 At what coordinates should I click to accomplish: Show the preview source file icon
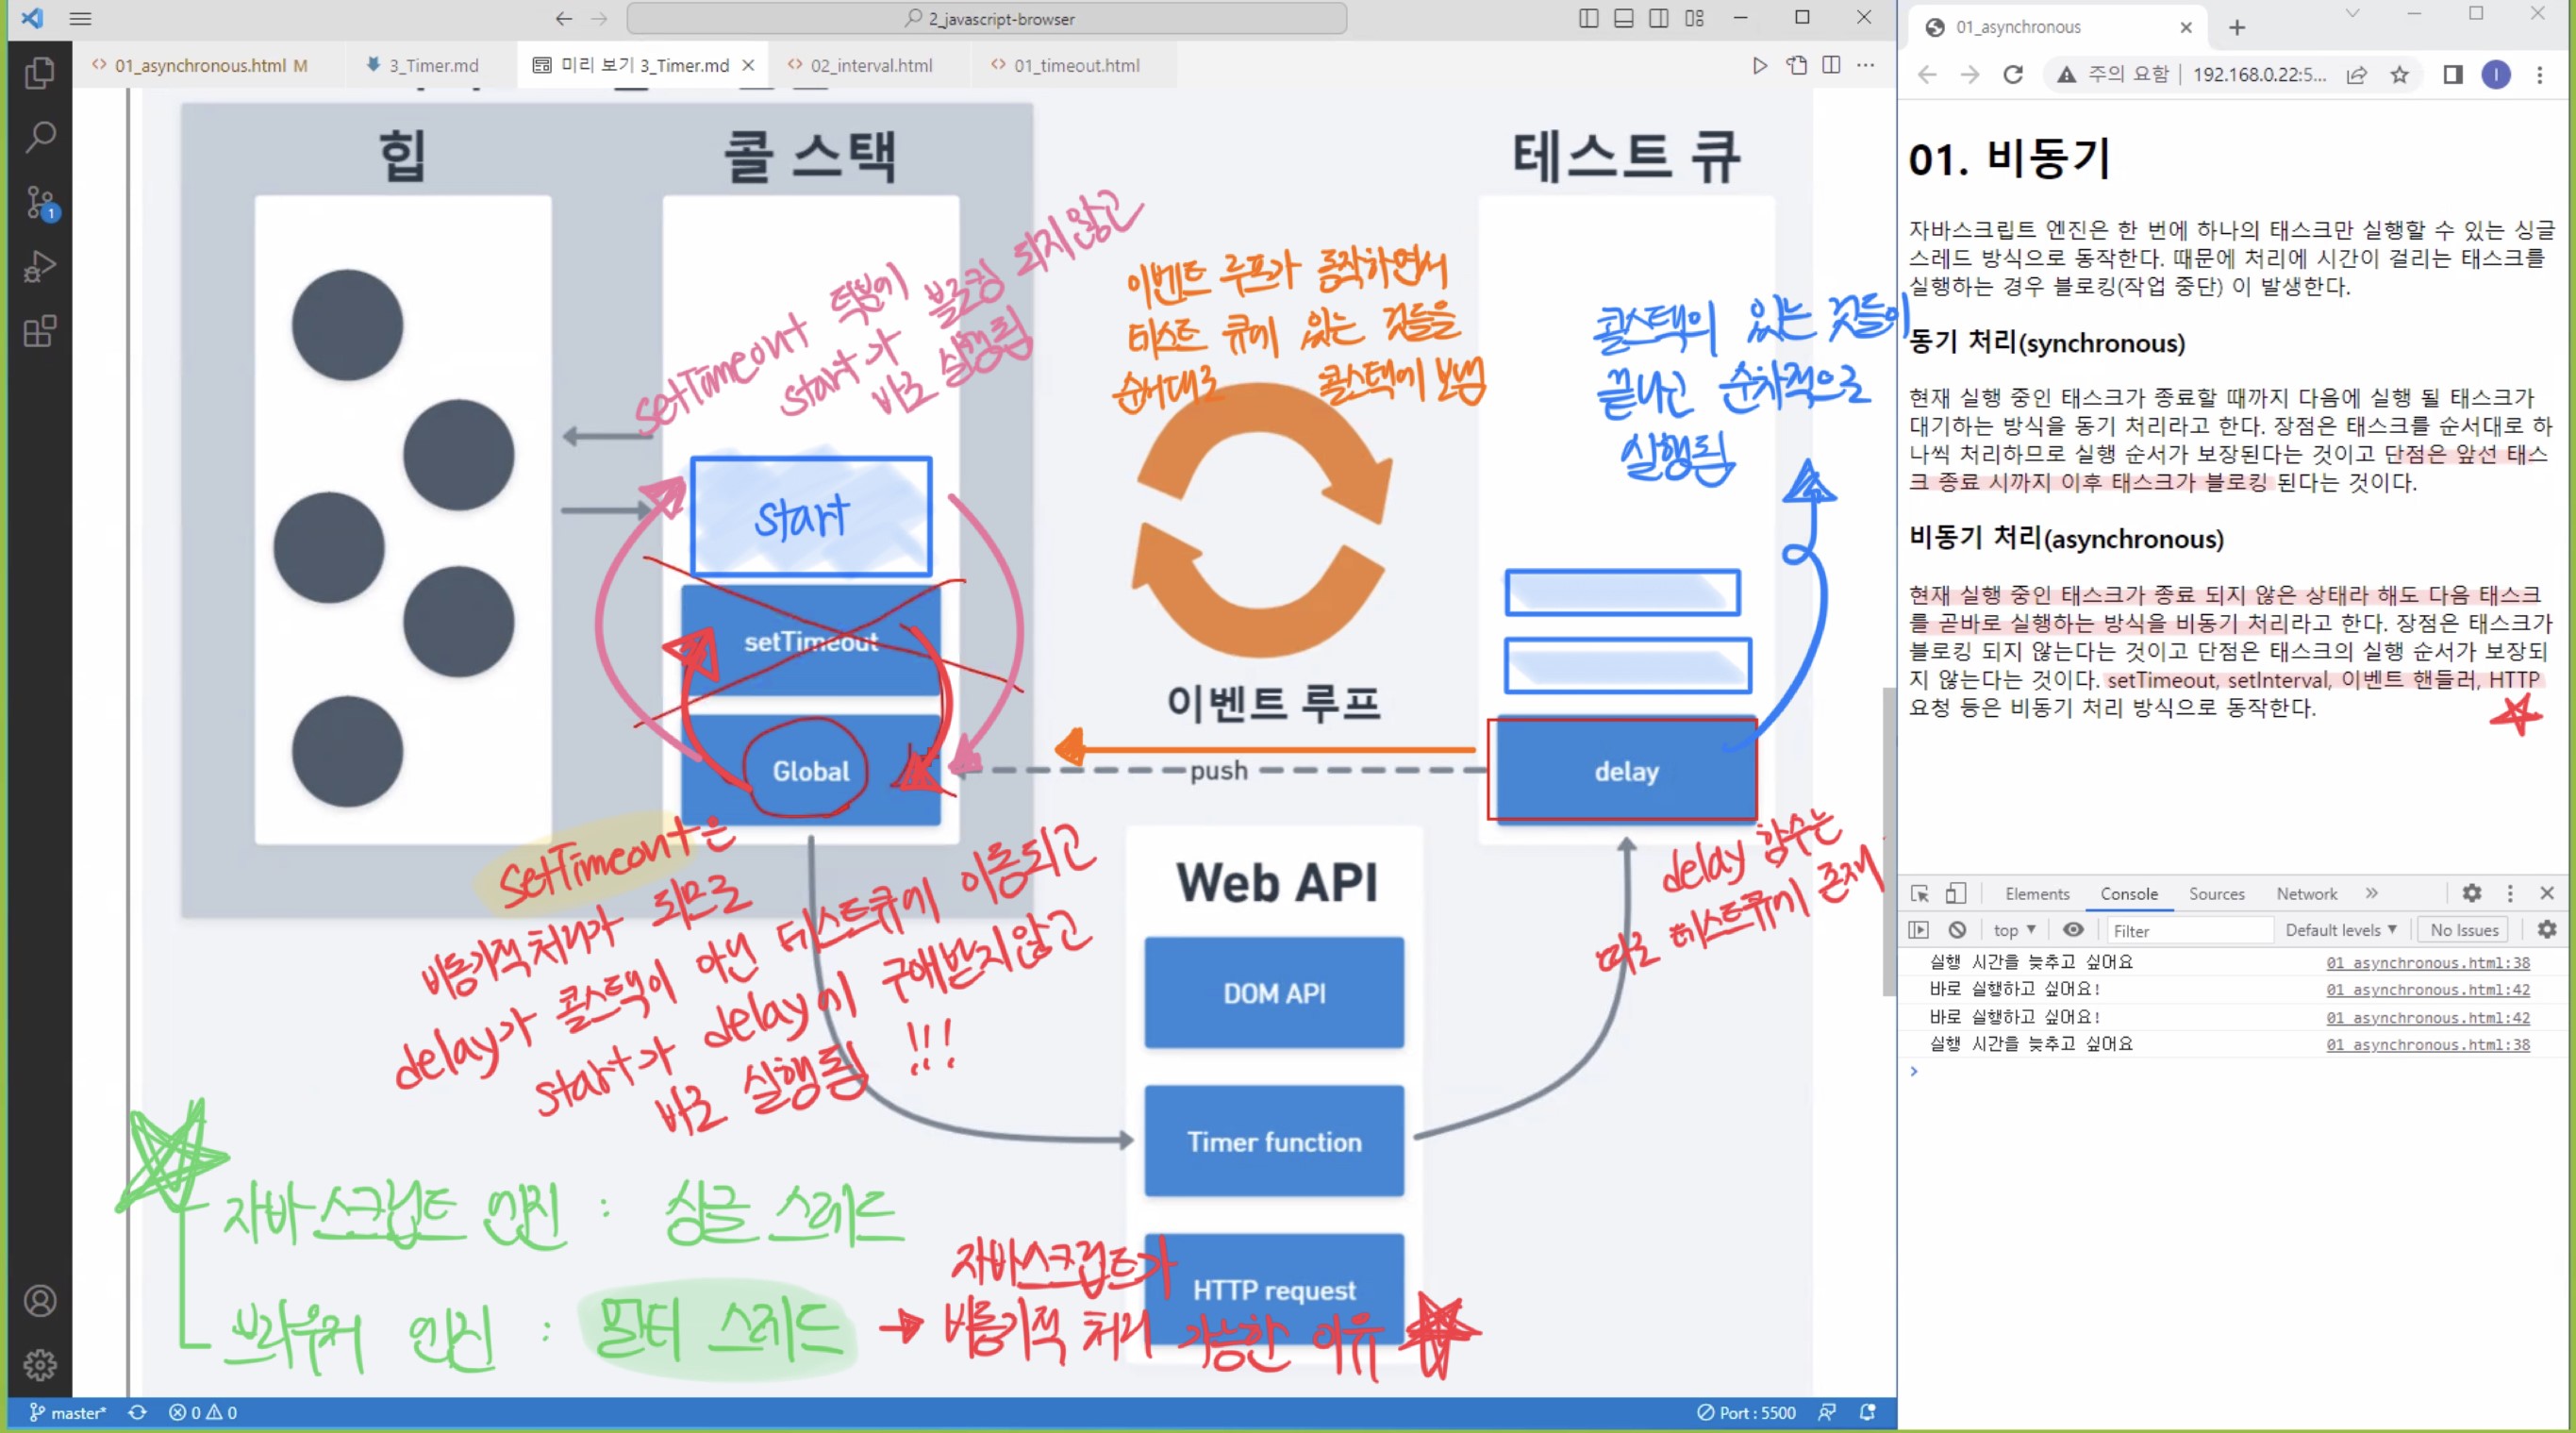click(x=1797, y=65)
